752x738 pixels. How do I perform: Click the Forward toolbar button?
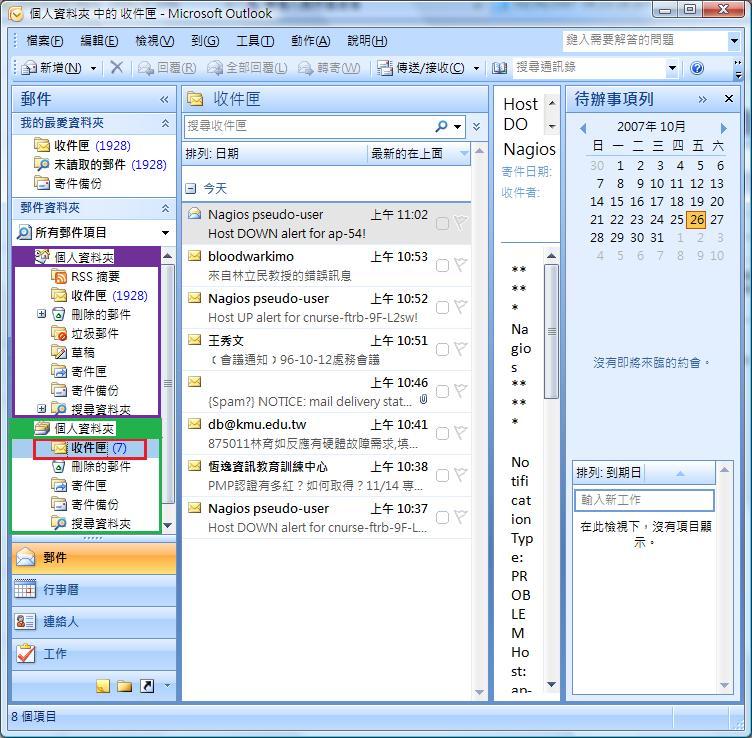329,68
